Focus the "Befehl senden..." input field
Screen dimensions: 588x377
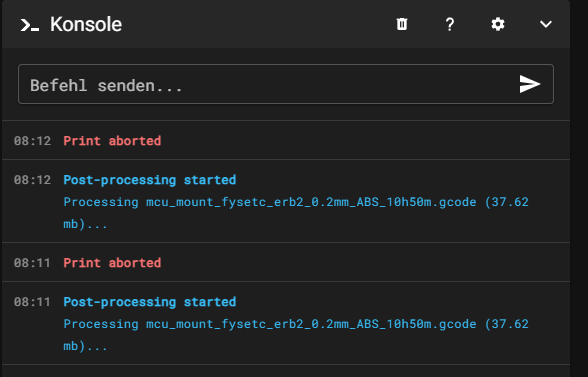pyautogui.click(x=286, y=84)
